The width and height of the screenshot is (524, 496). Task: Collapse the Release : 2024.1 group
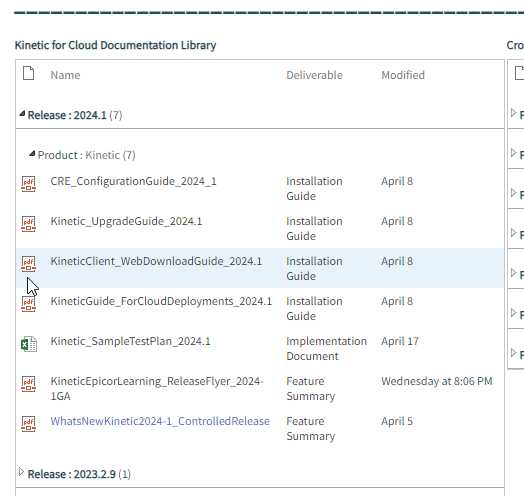(22, 114)
